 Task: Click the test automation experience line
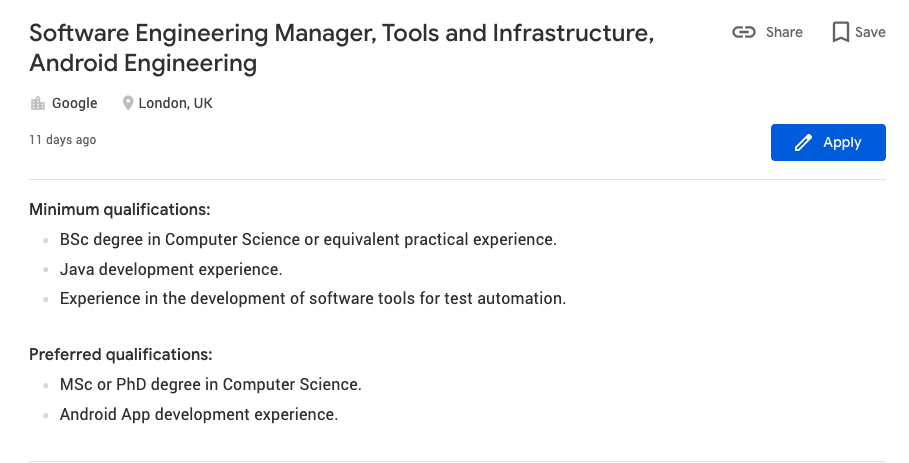[312, 298]
